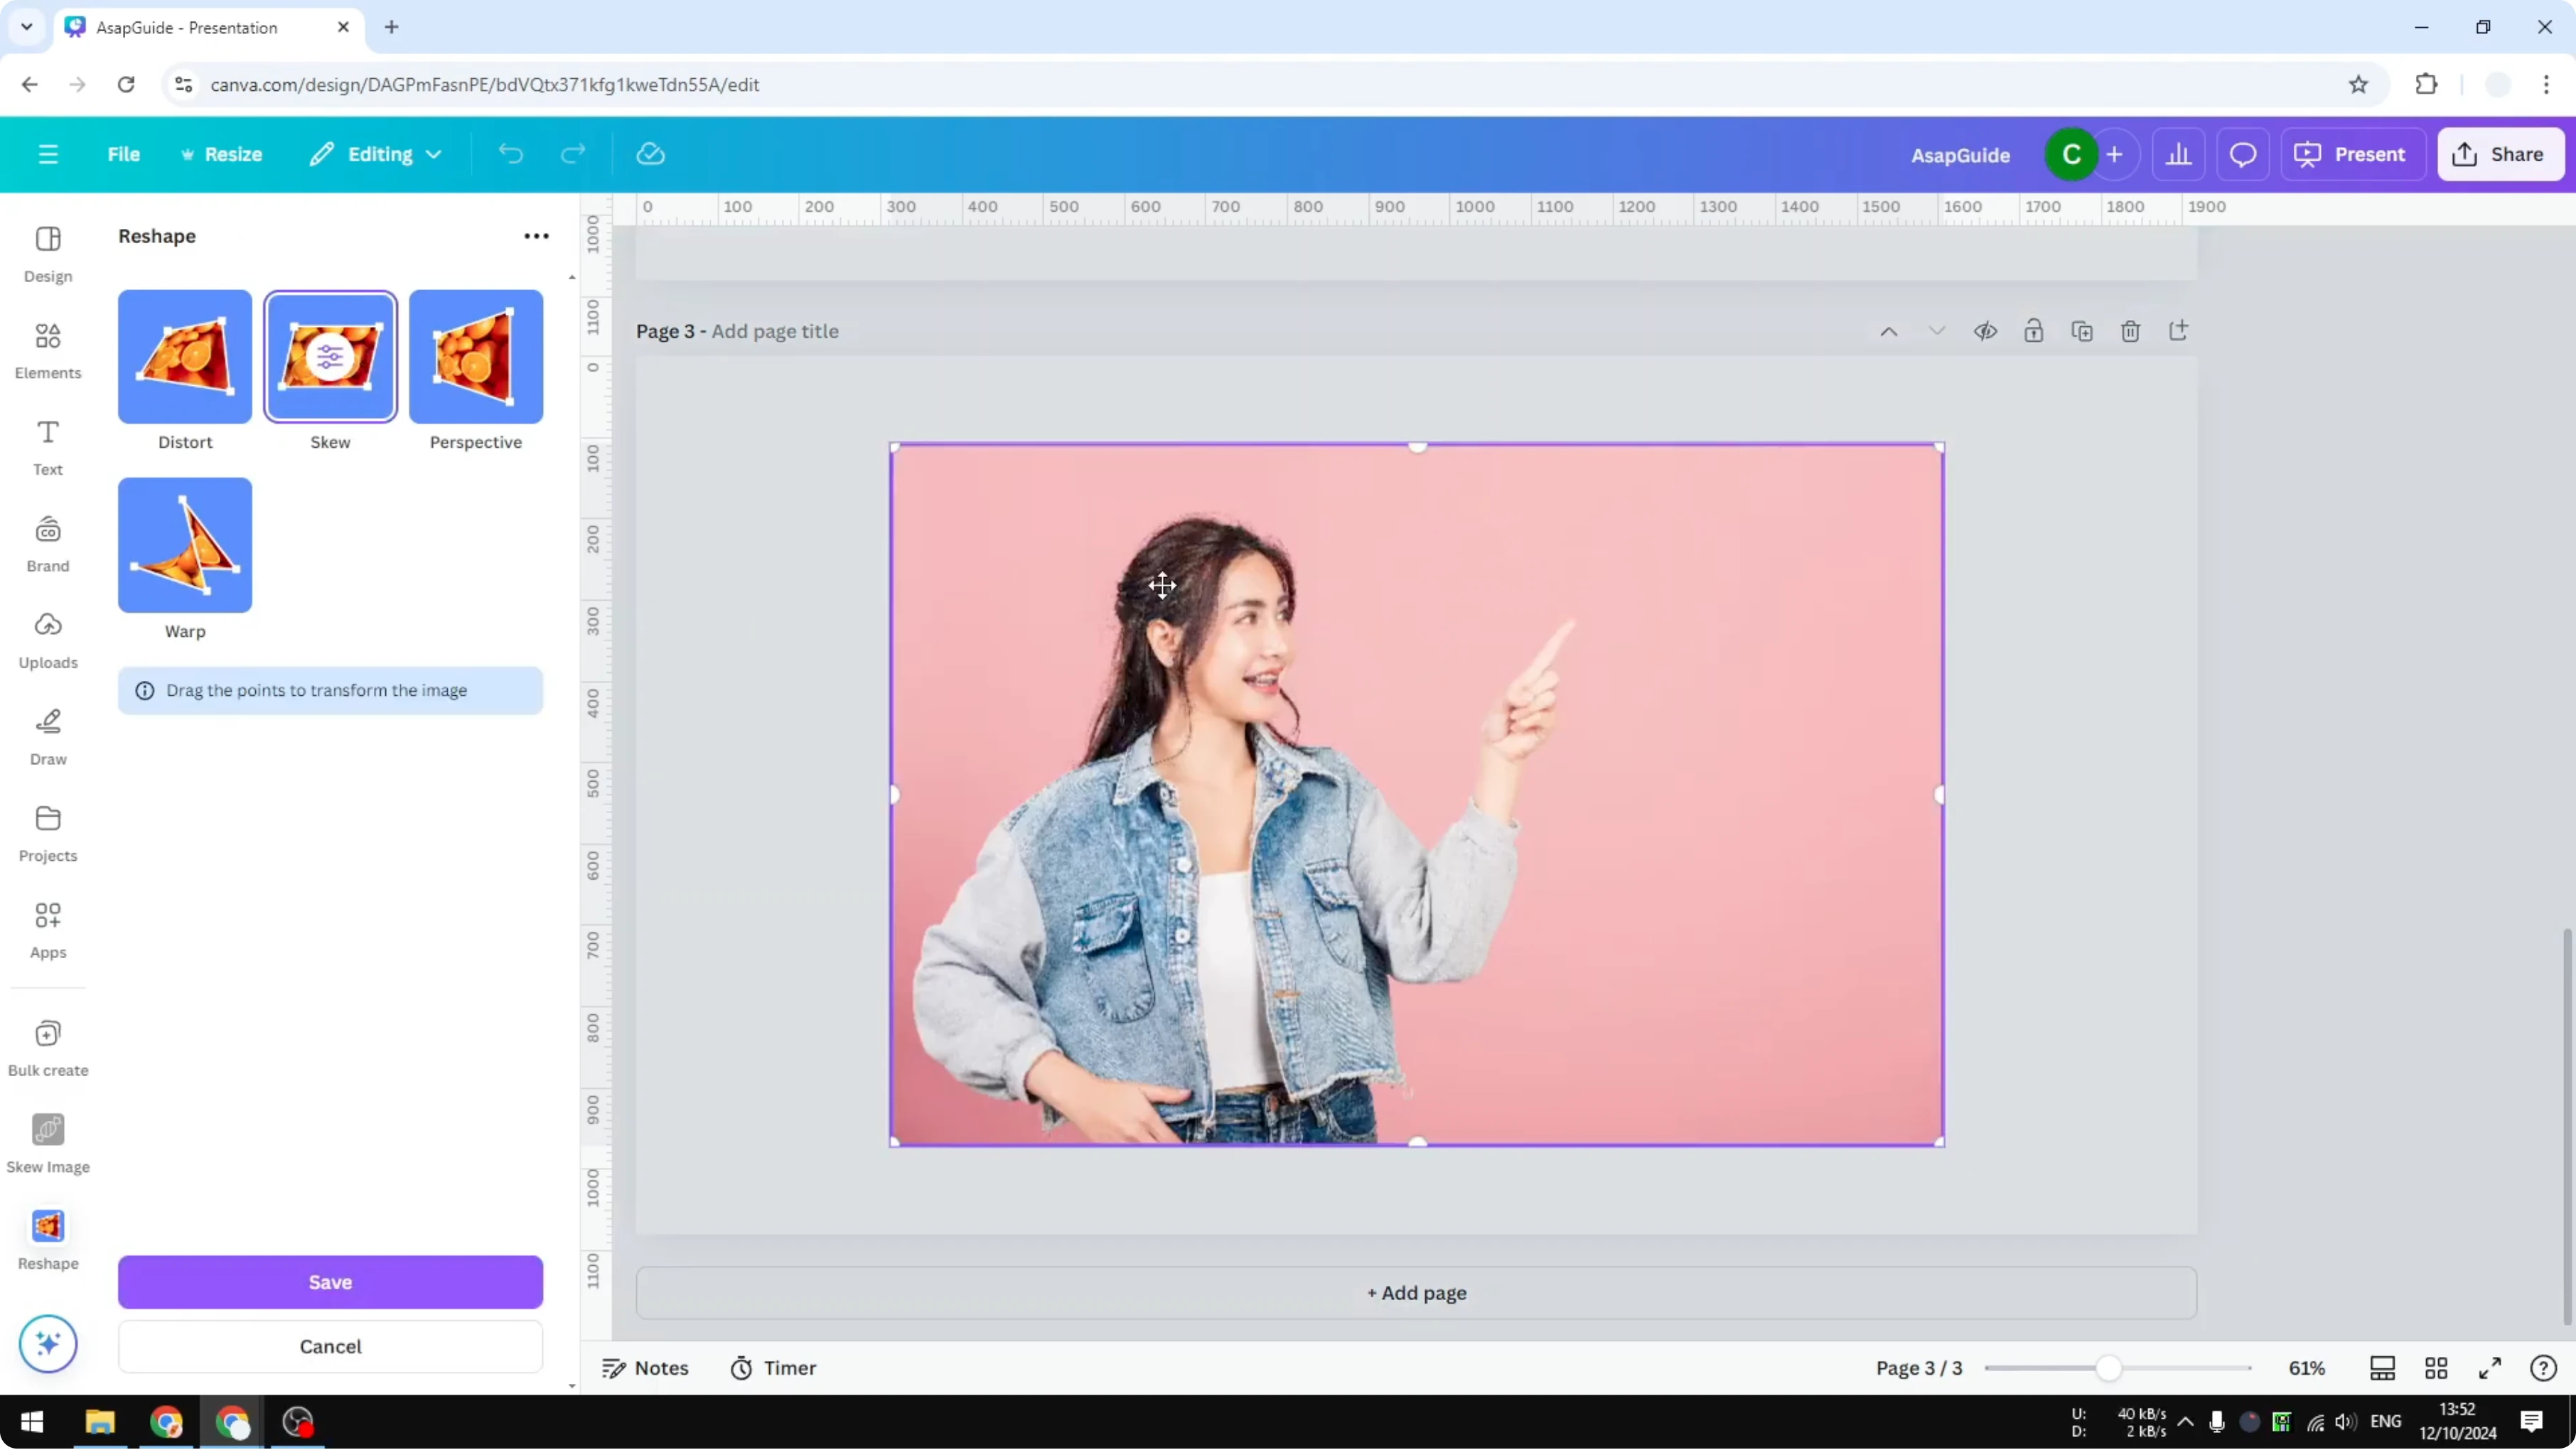Open the File menu
2576x1450 pixels.
point(124,153)
